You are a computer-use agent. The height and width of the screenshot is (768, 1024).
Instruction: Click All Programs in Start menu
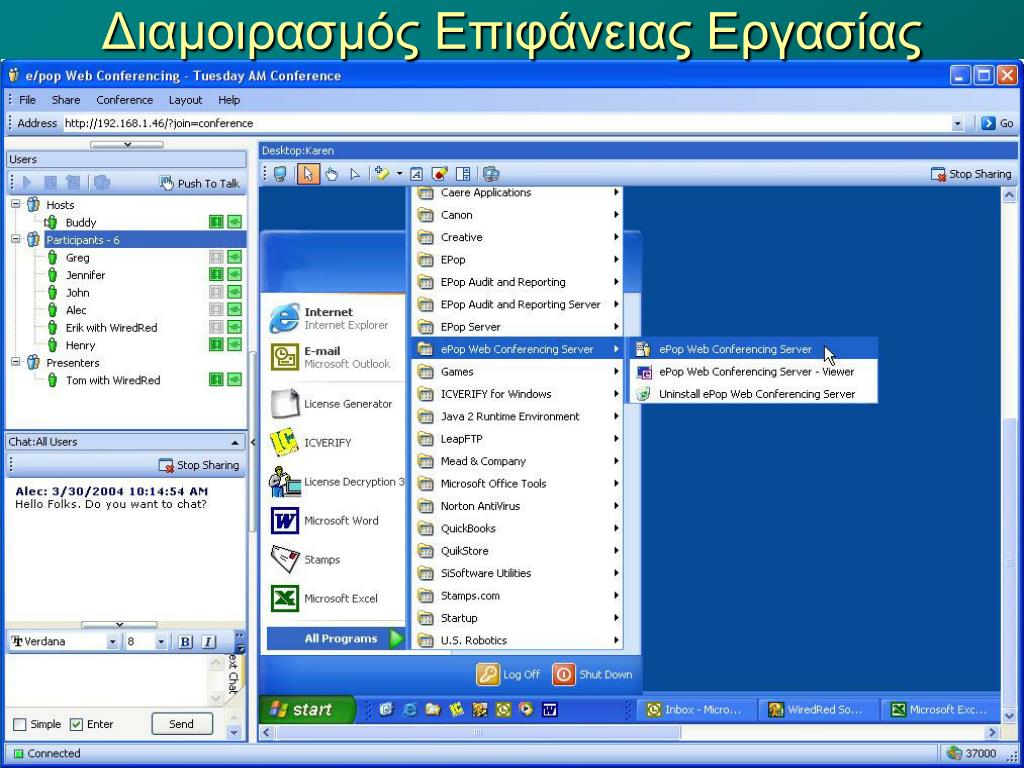pos(336,639)
